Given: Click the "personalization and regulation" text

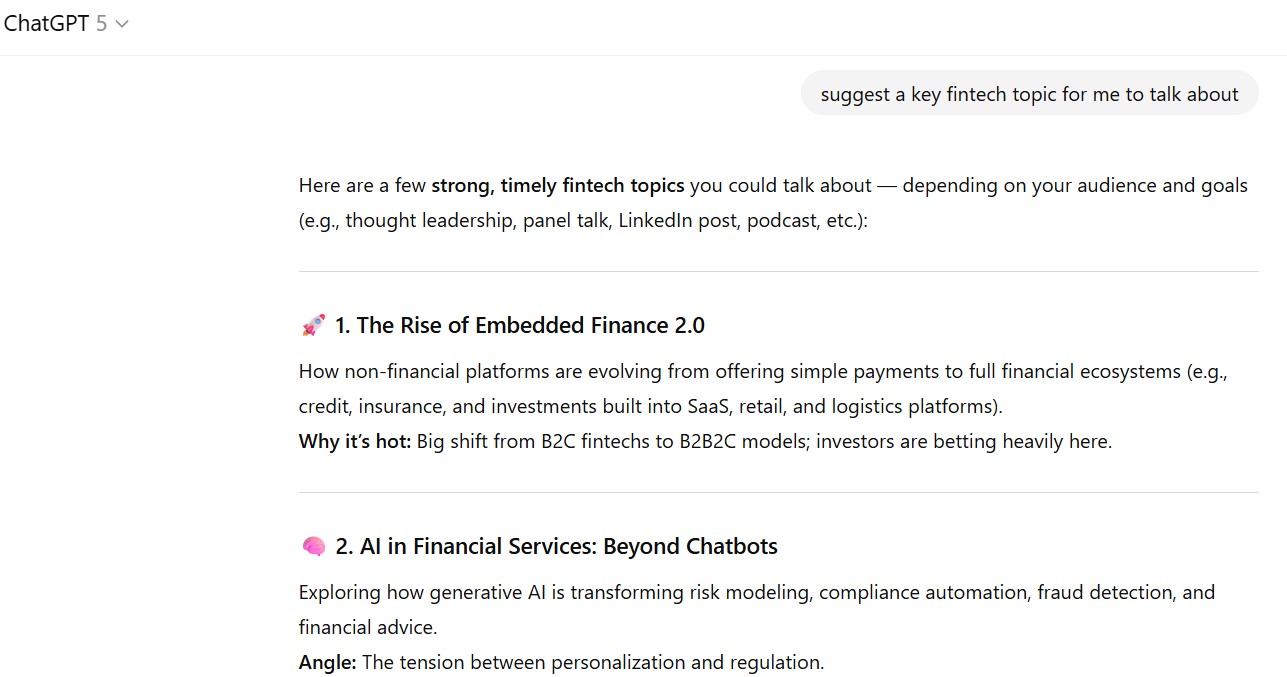Looking at the screenshot, I should [x=688, y=662].
